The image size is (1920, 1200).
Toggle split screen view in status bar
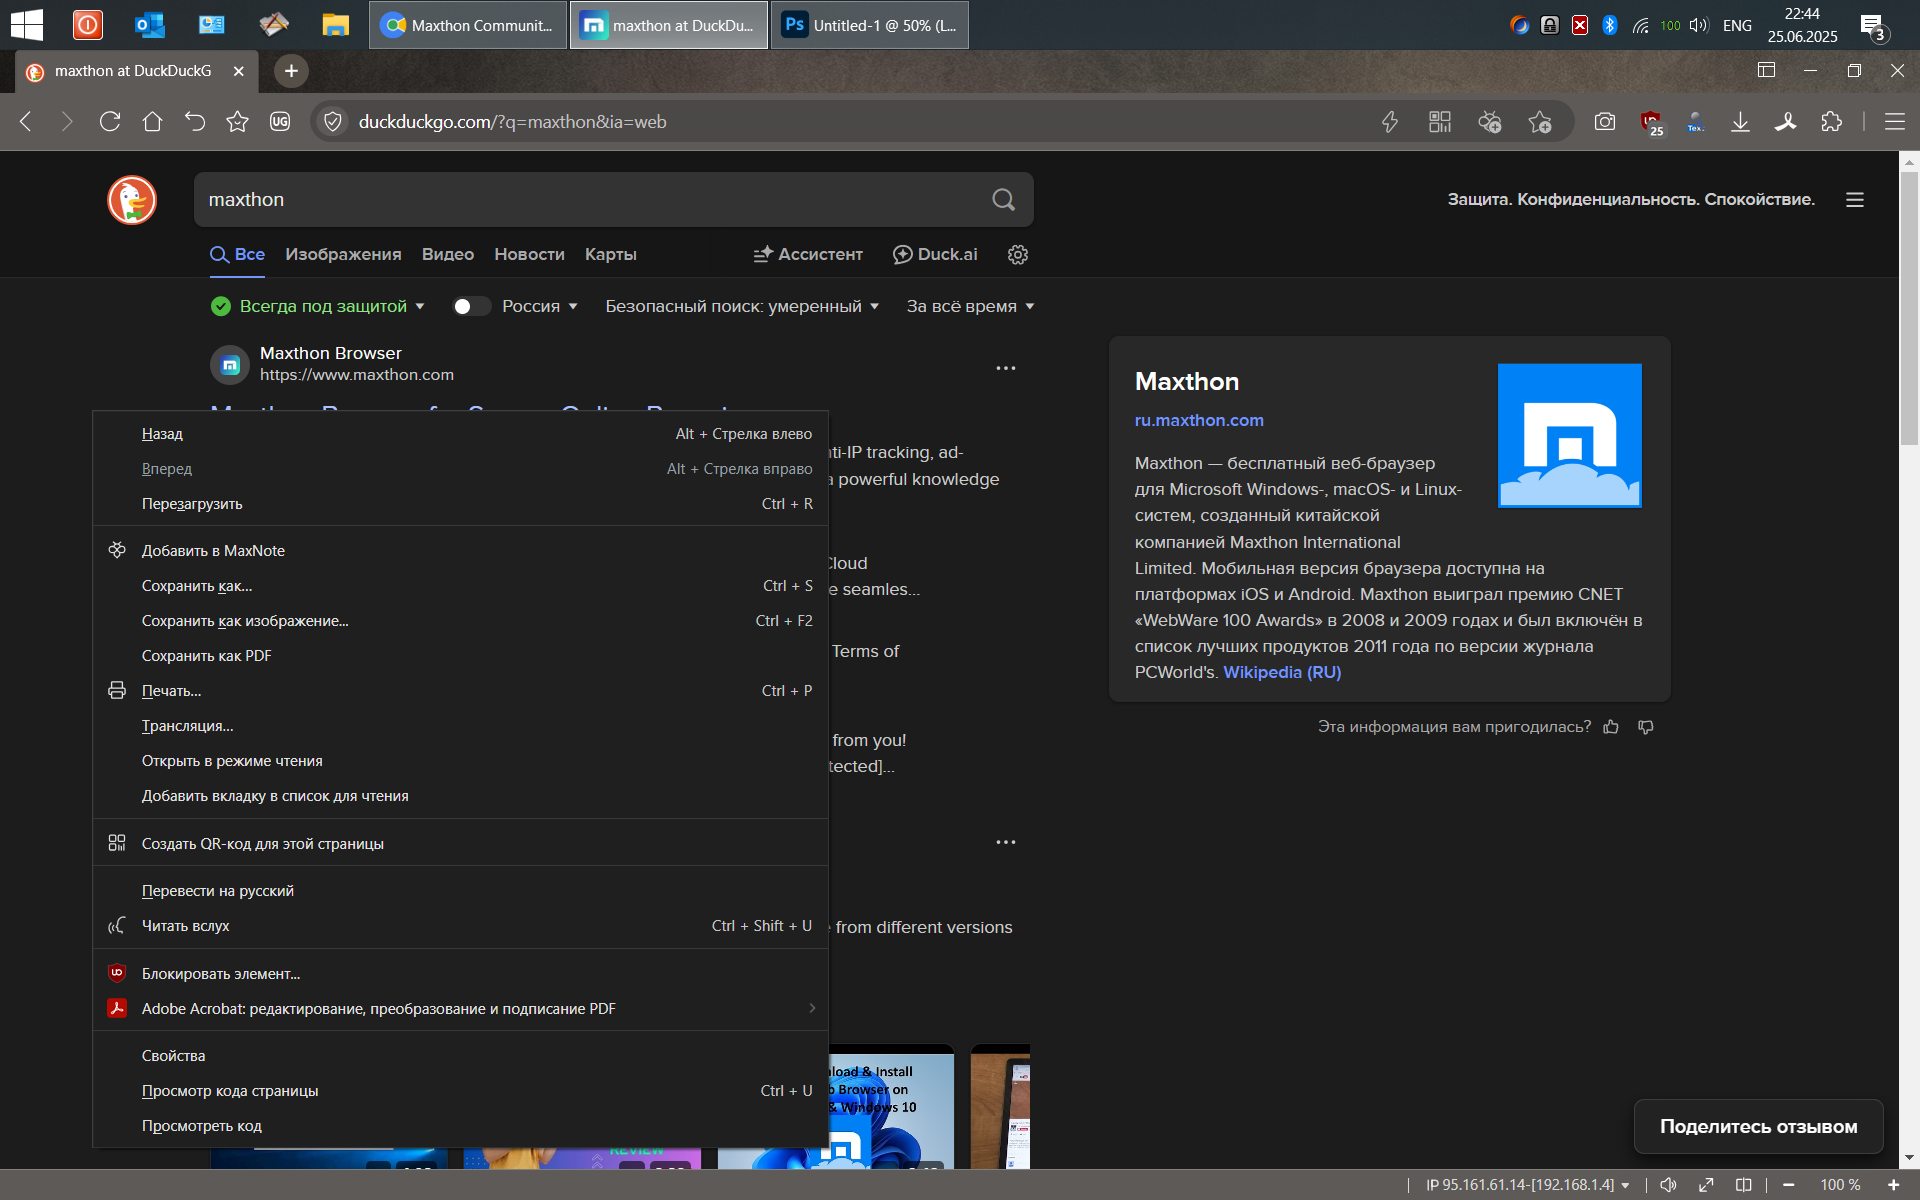(x=1744, y=1185)
